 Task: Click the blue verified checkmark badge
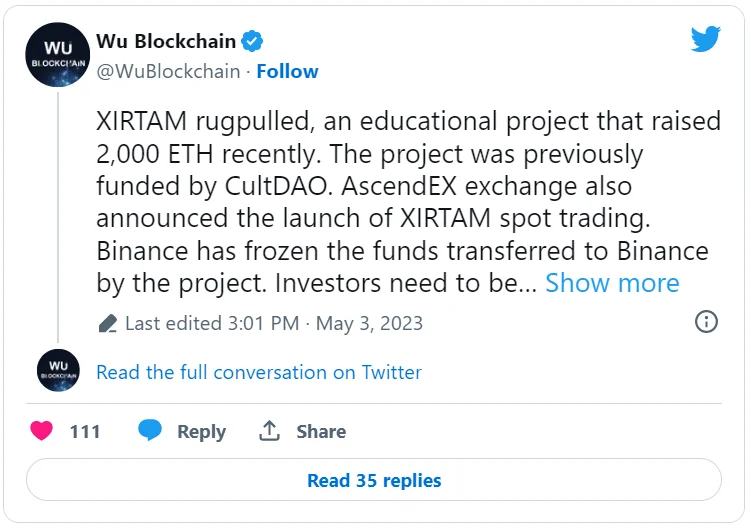click(254, 41)
